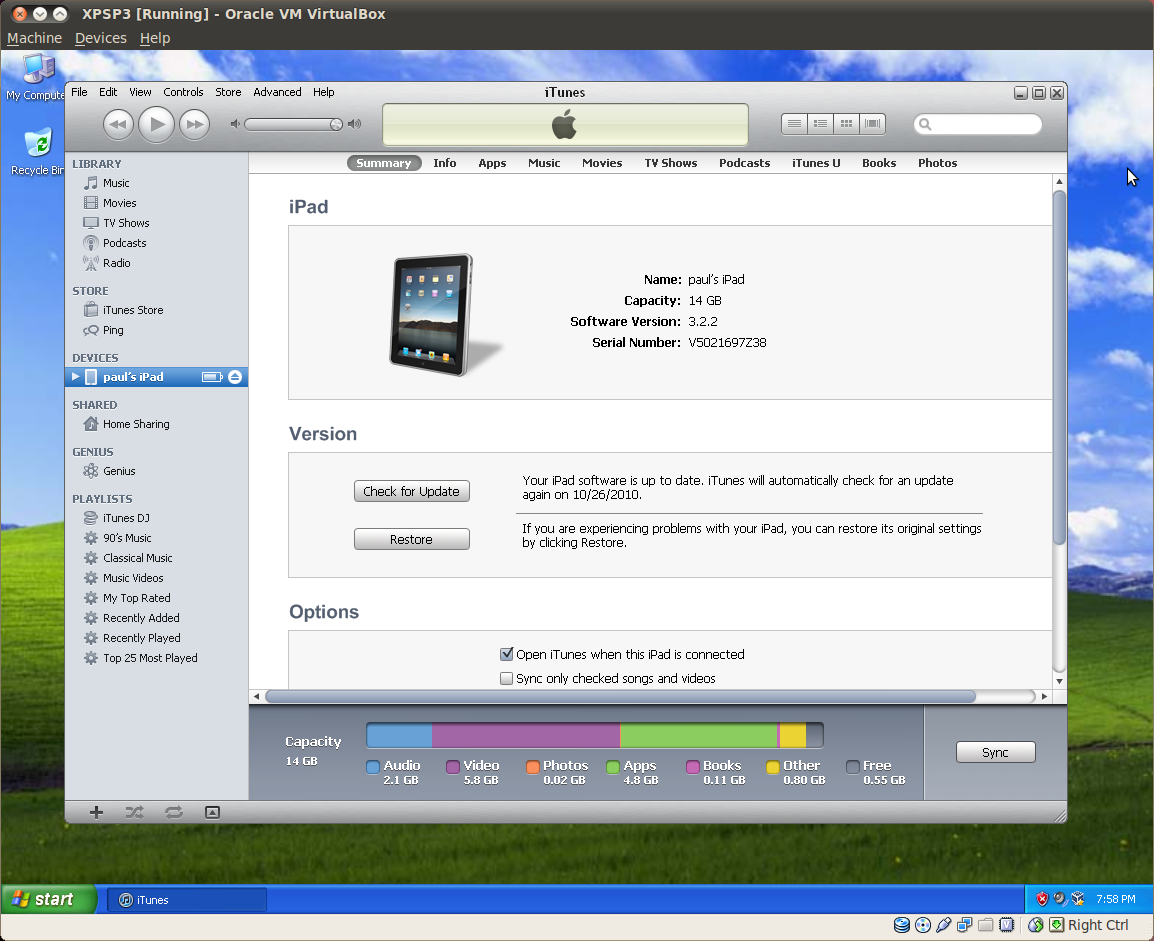Switch to the iTunes U tab
Image resolution: width=1154 pixels, height=941 pixels.
816,163
